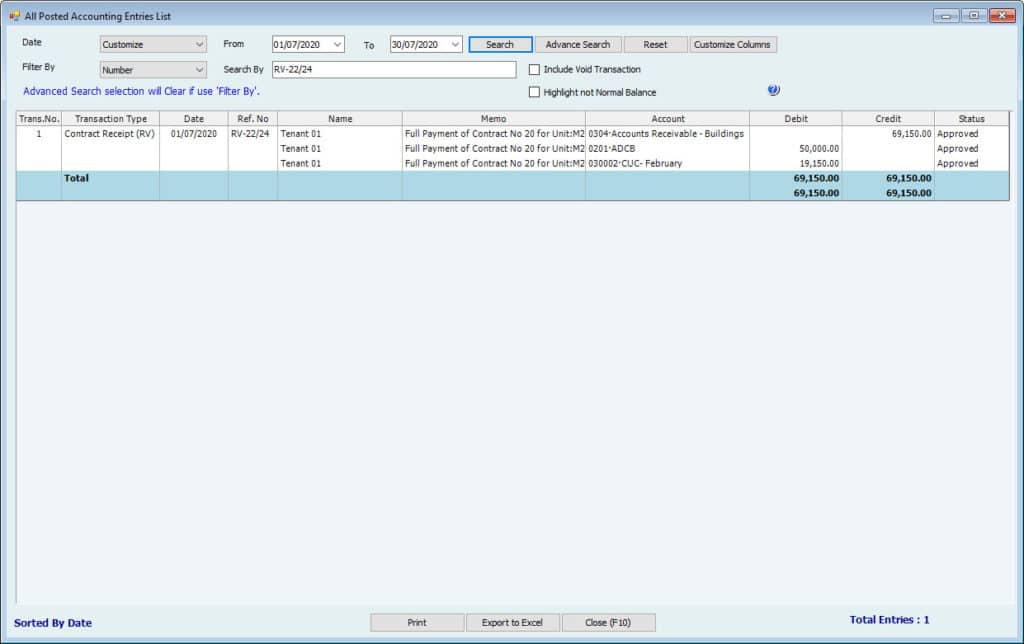Click the Search button
Image resolution: width=1024 pixels, height=644 pixels.
tap(500, 45)
